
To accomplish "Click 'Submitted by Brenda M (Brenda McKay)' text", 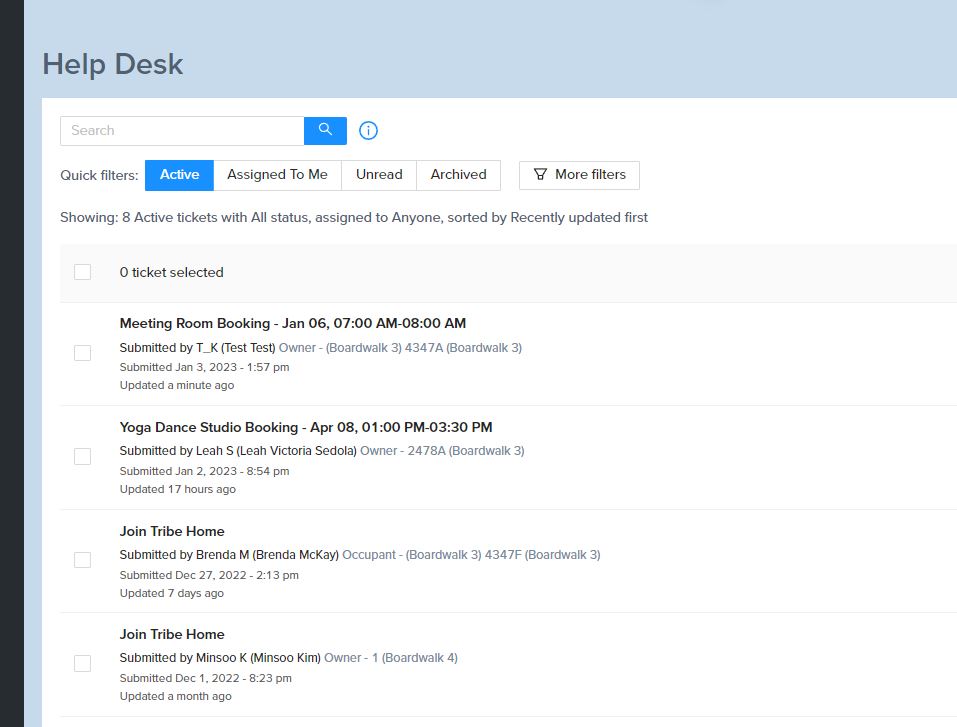I will pos(229,555).
